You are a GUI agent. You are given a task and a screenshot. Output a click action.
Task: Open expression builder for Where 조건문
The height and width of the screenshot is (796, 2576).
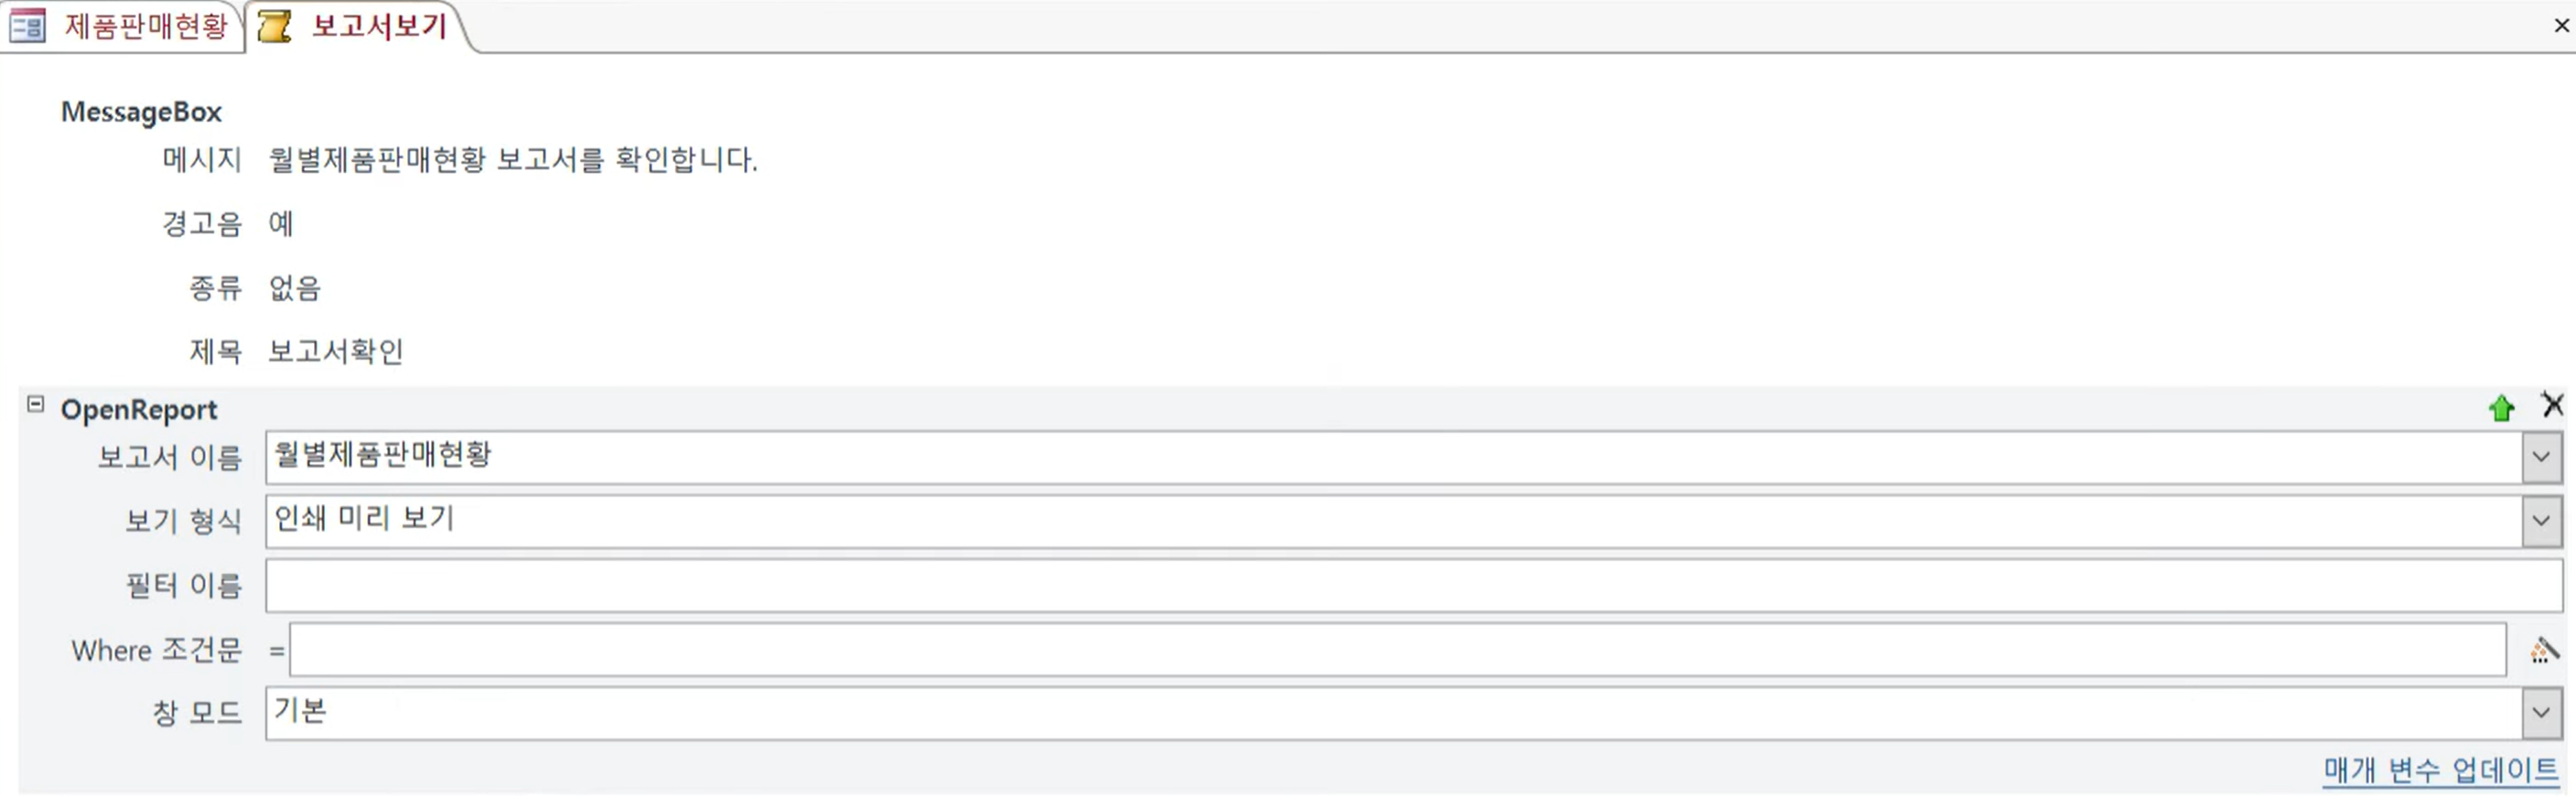click(2544, 650)
